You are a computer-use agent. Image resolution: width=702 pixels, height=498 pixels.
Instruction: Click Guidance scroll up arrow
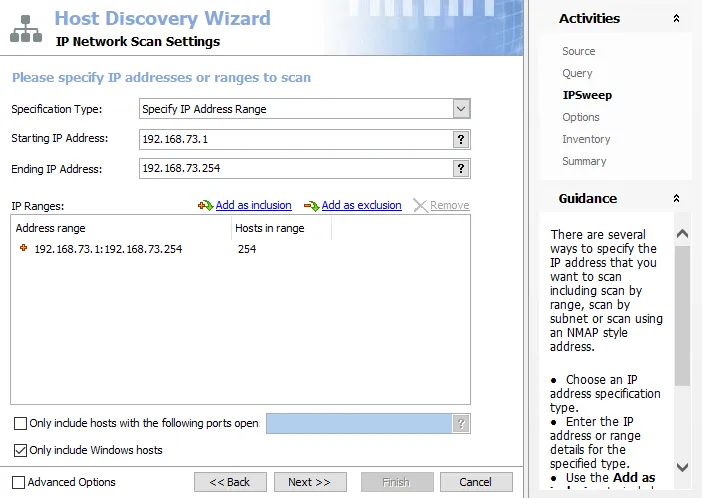pos(682,233)
